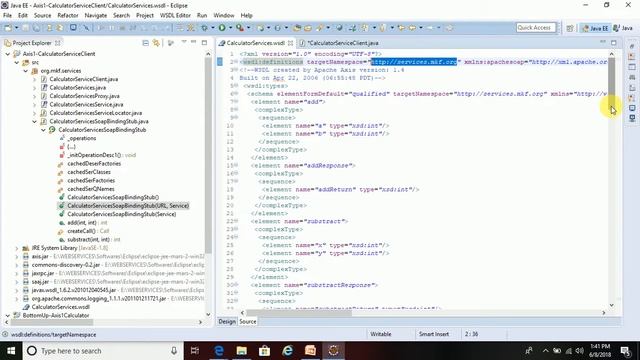
Task: Click editor horizontal scrollbar thumb
Action: point(298,313)
